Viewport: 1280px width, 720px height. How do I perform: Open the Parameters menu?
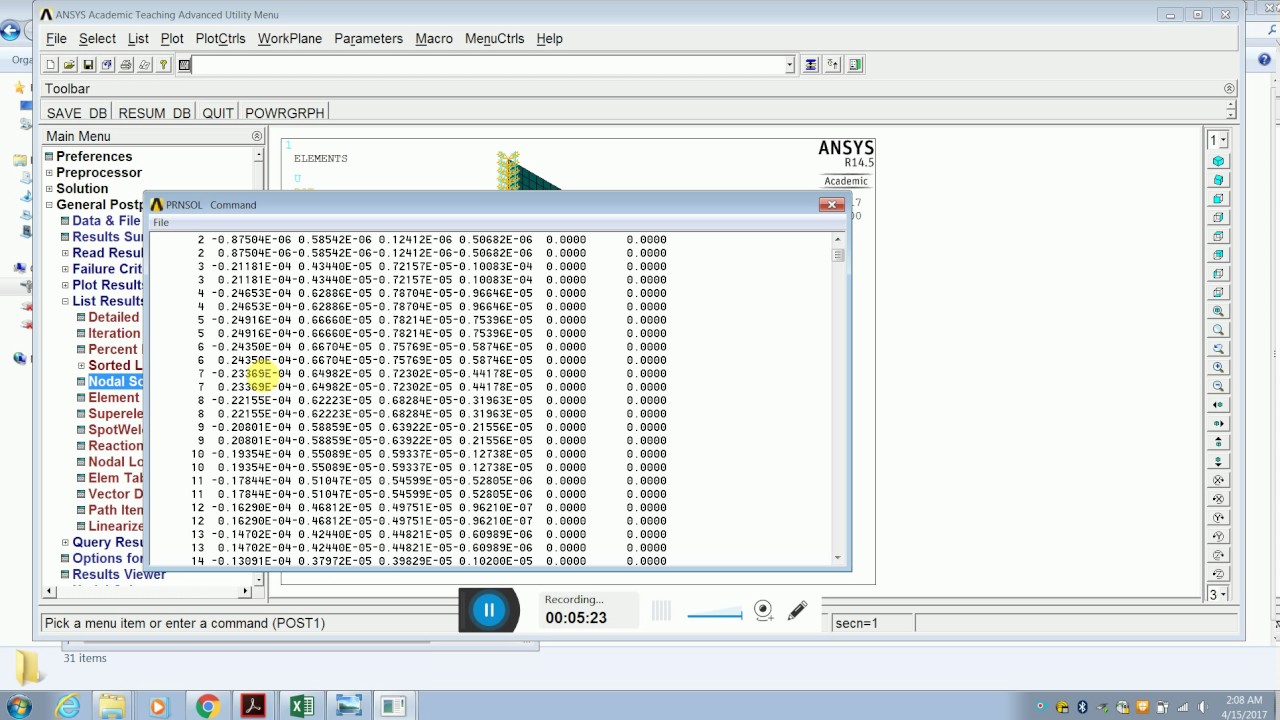(368, 38)
